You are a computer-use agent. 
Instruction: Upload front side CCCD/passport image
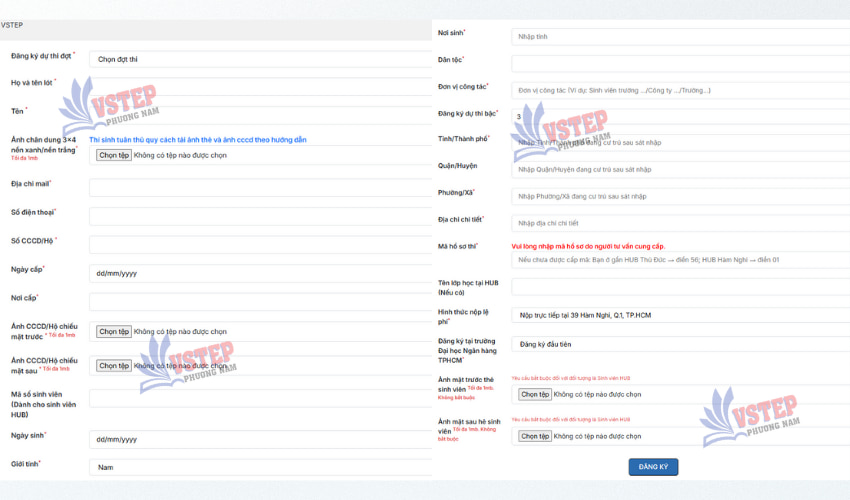click(114, 331)
